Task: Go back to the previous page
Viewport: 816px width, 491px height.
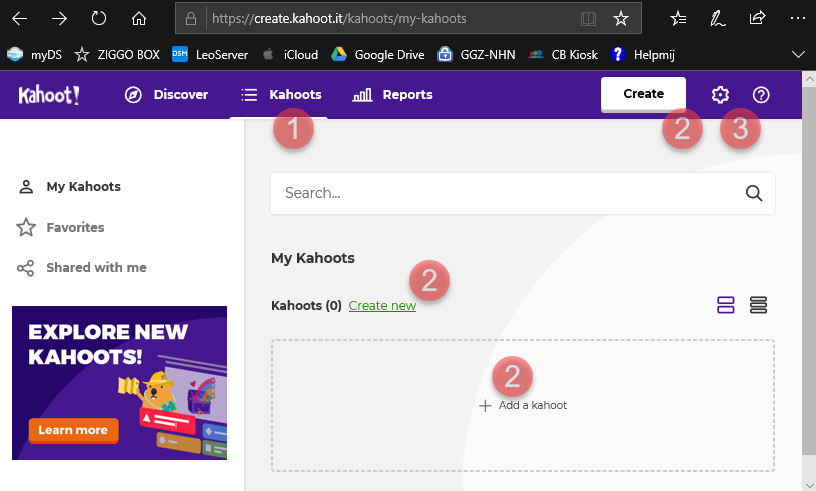Action: [x=19, y=19]
